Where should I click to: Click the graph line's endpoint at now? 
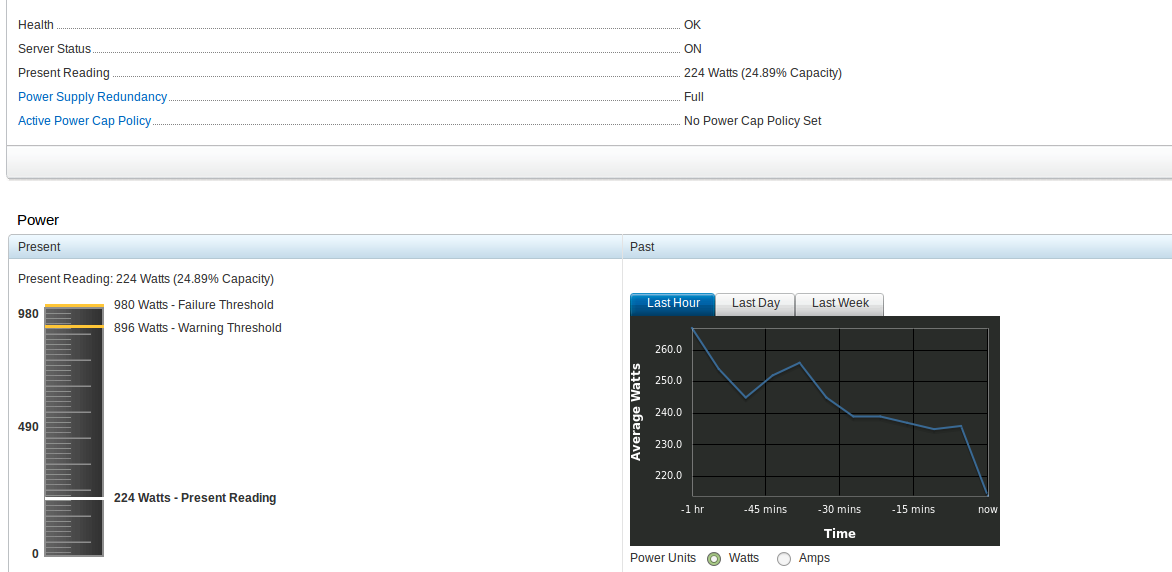tap(987, 495)
